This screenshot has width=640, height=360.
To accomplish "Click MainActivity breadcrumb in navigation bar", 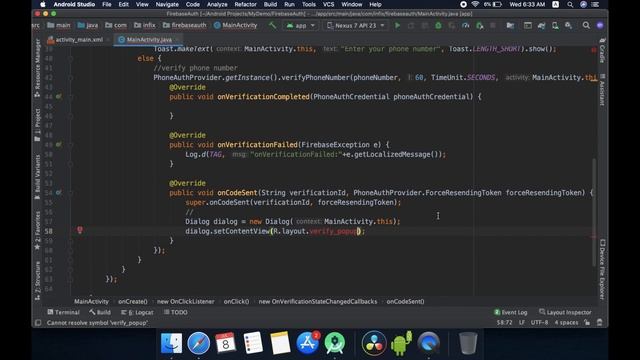I will [236, 25].
